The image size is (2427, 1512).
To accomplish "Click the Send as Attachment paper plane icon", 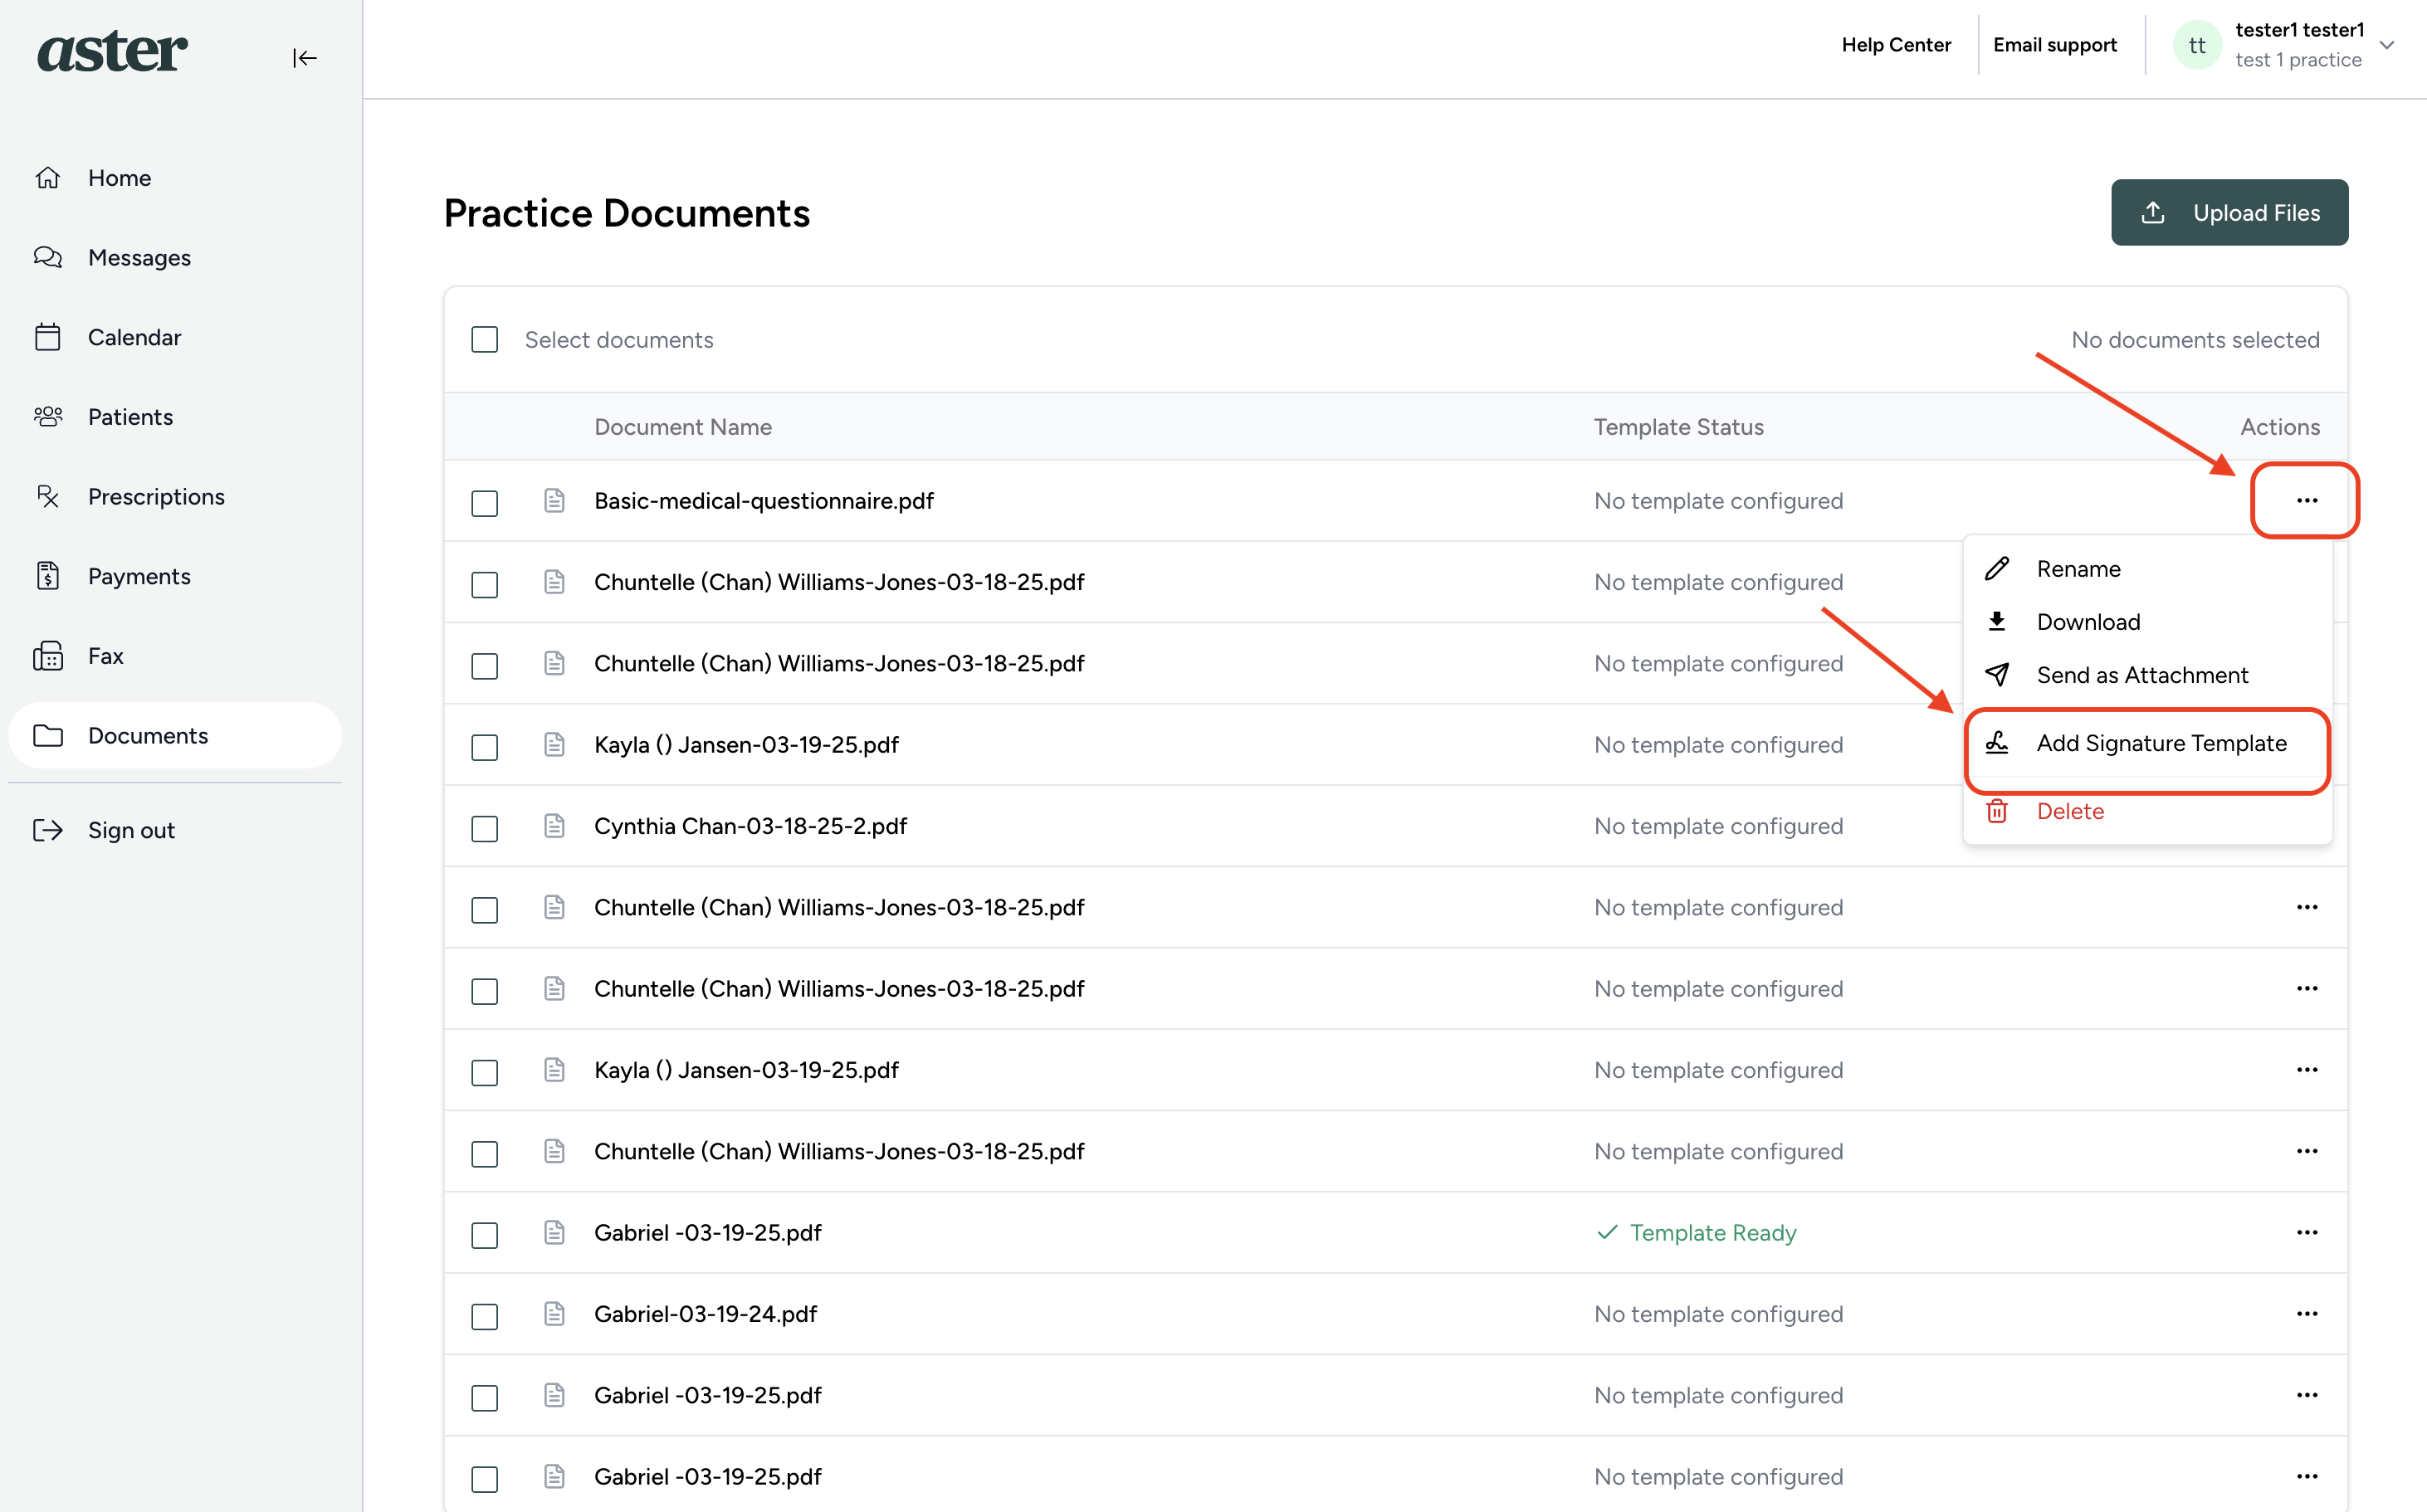I will (1997, 675).
